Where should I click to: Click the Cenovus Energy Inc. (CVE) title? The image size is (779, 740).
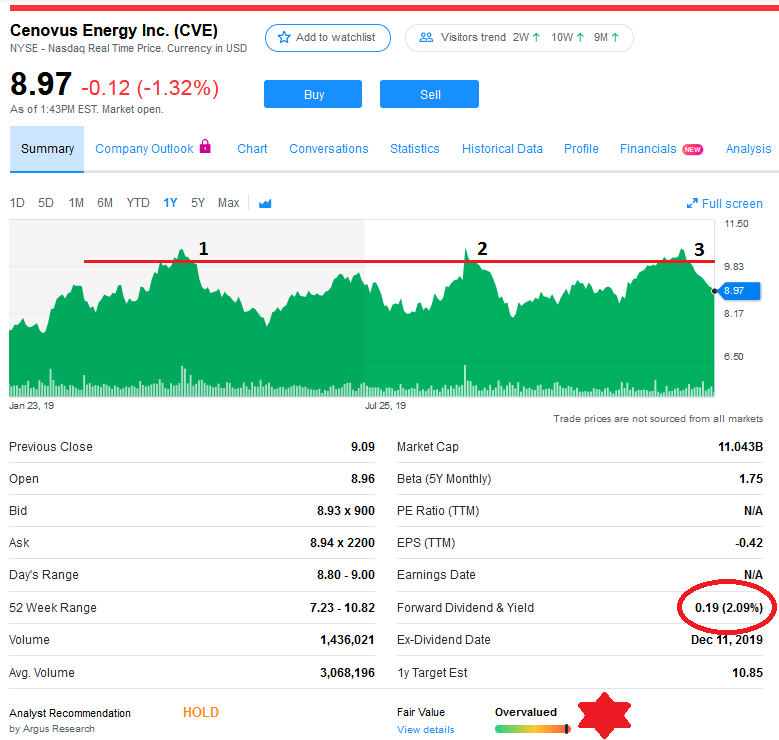click(x=114, y=30)
